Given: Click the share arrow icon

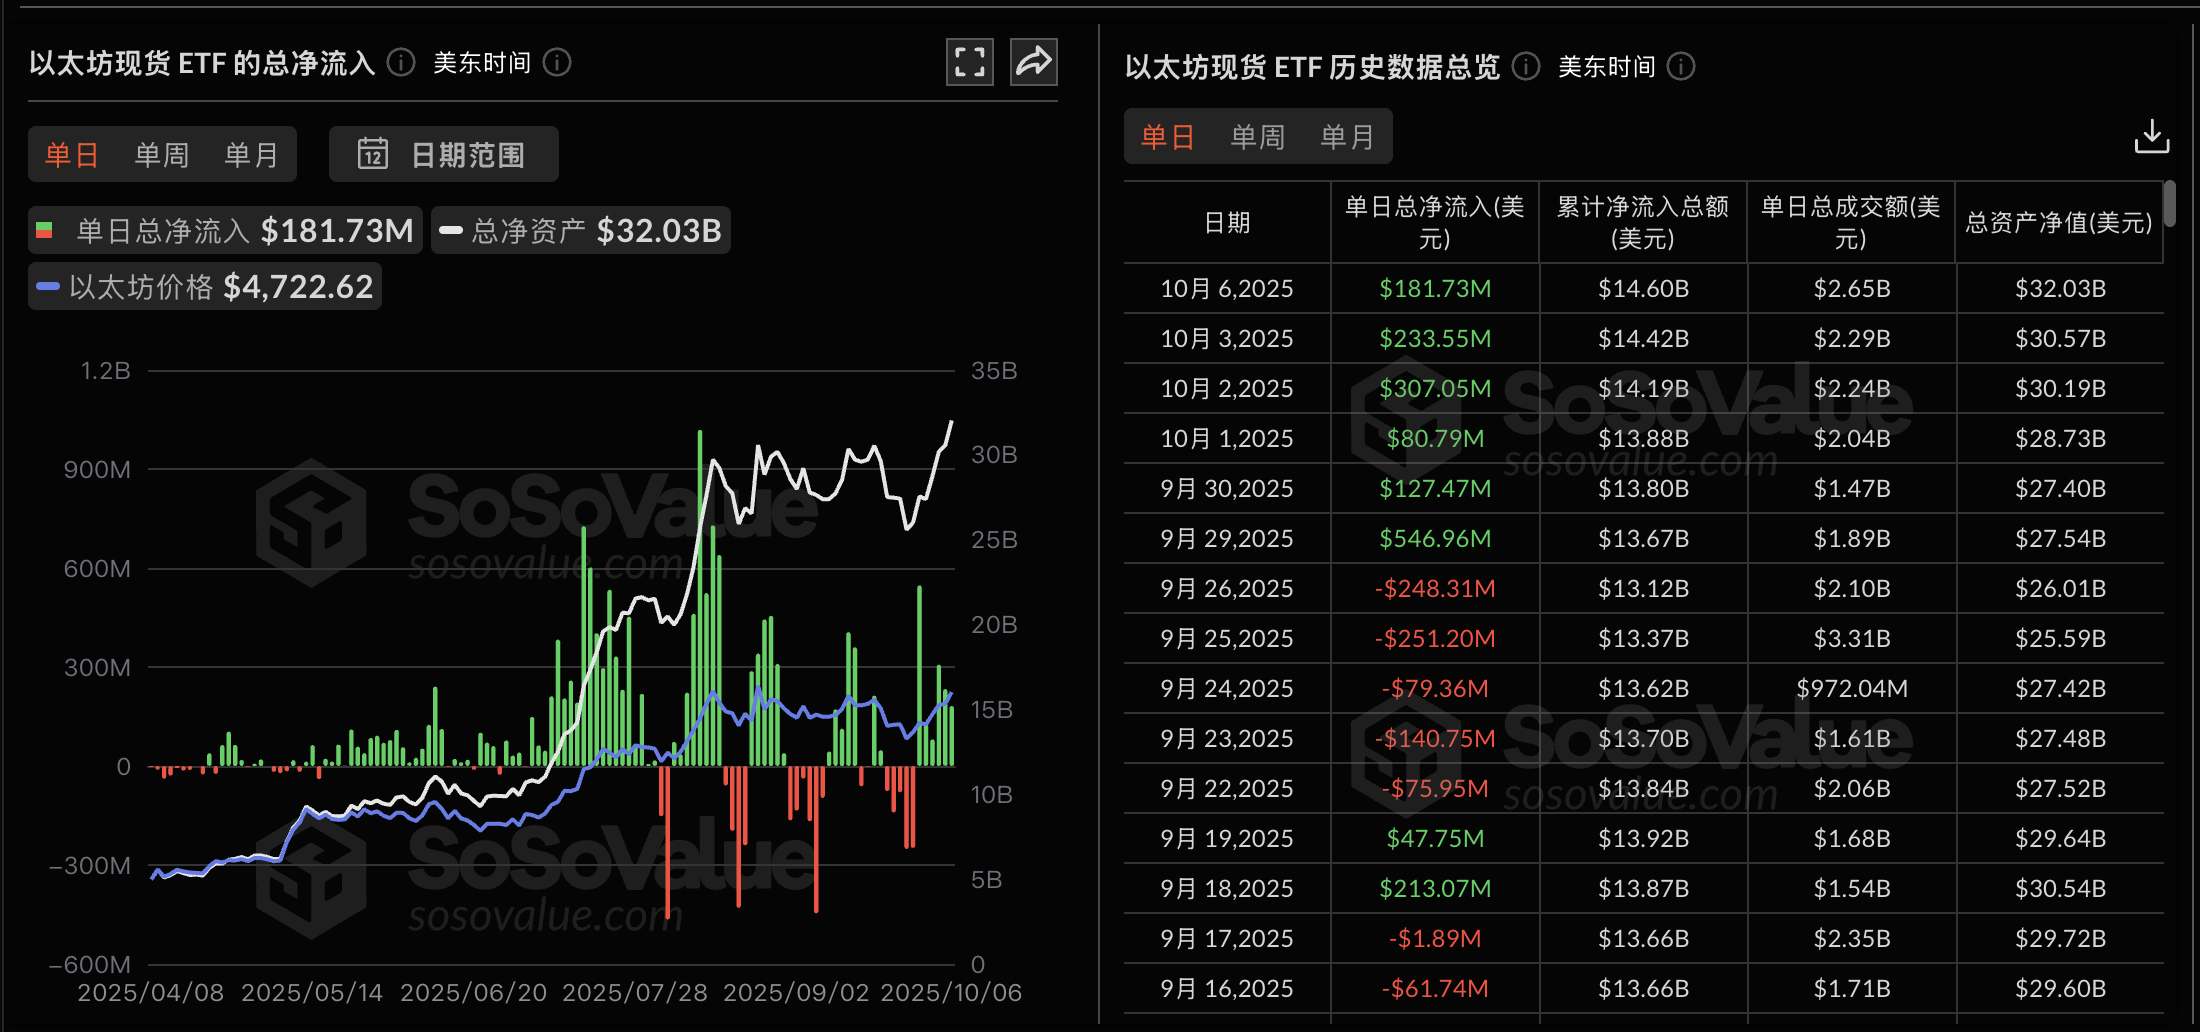Looking at the screenshot, I should coord(1033,62).
